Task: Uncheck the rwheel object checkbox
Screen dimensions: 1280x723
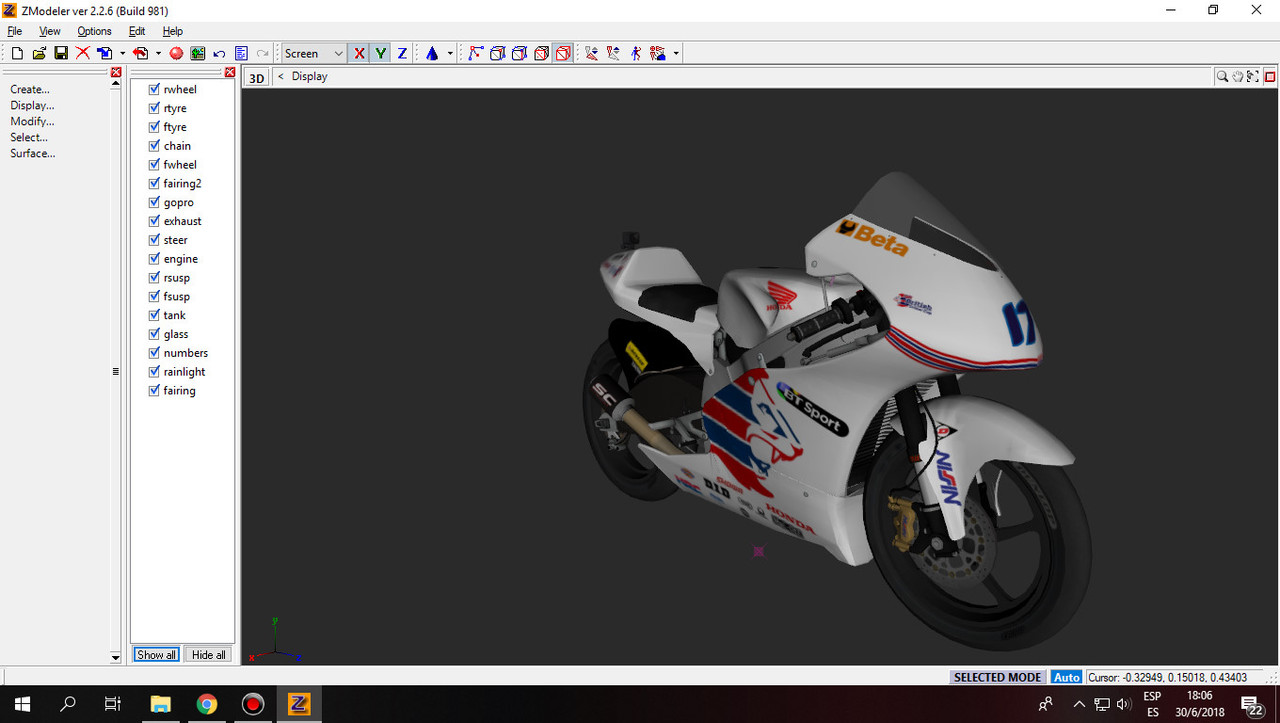Action: (x=154, y=89)
